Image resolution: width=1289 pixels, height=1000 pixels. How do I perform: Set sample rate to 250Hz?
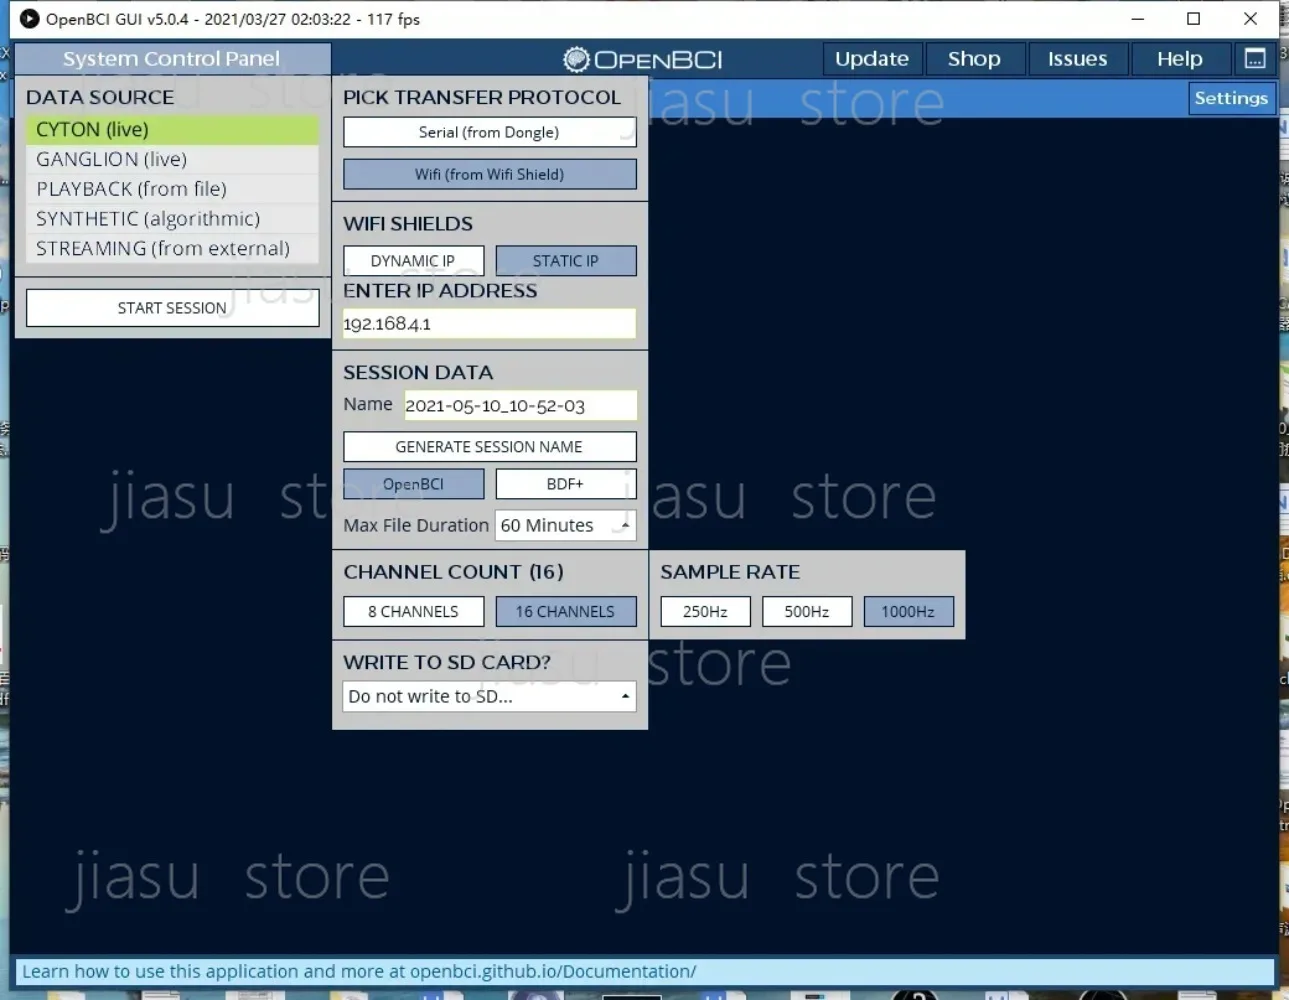pos(705,611)
